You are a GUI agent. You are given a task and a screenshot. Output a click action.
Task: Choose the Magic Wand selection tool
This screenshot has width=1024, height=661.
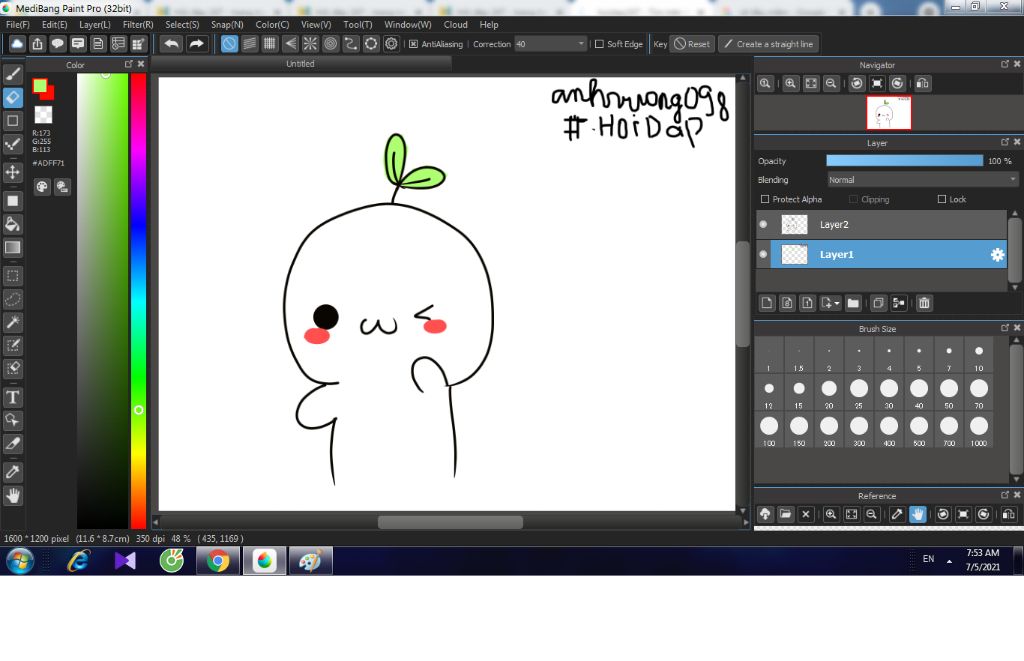click(13, 322)
